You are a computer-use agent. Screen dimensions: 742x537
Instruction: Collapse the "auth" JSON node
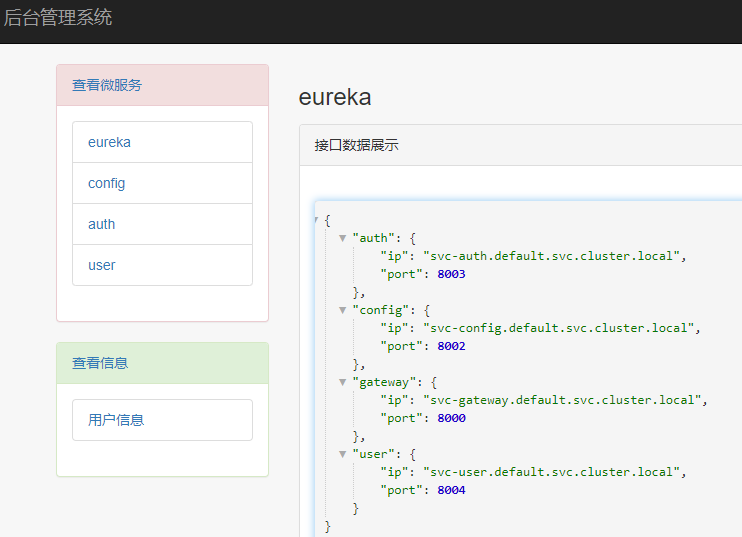pyautogui.click(x=343, y=238)
